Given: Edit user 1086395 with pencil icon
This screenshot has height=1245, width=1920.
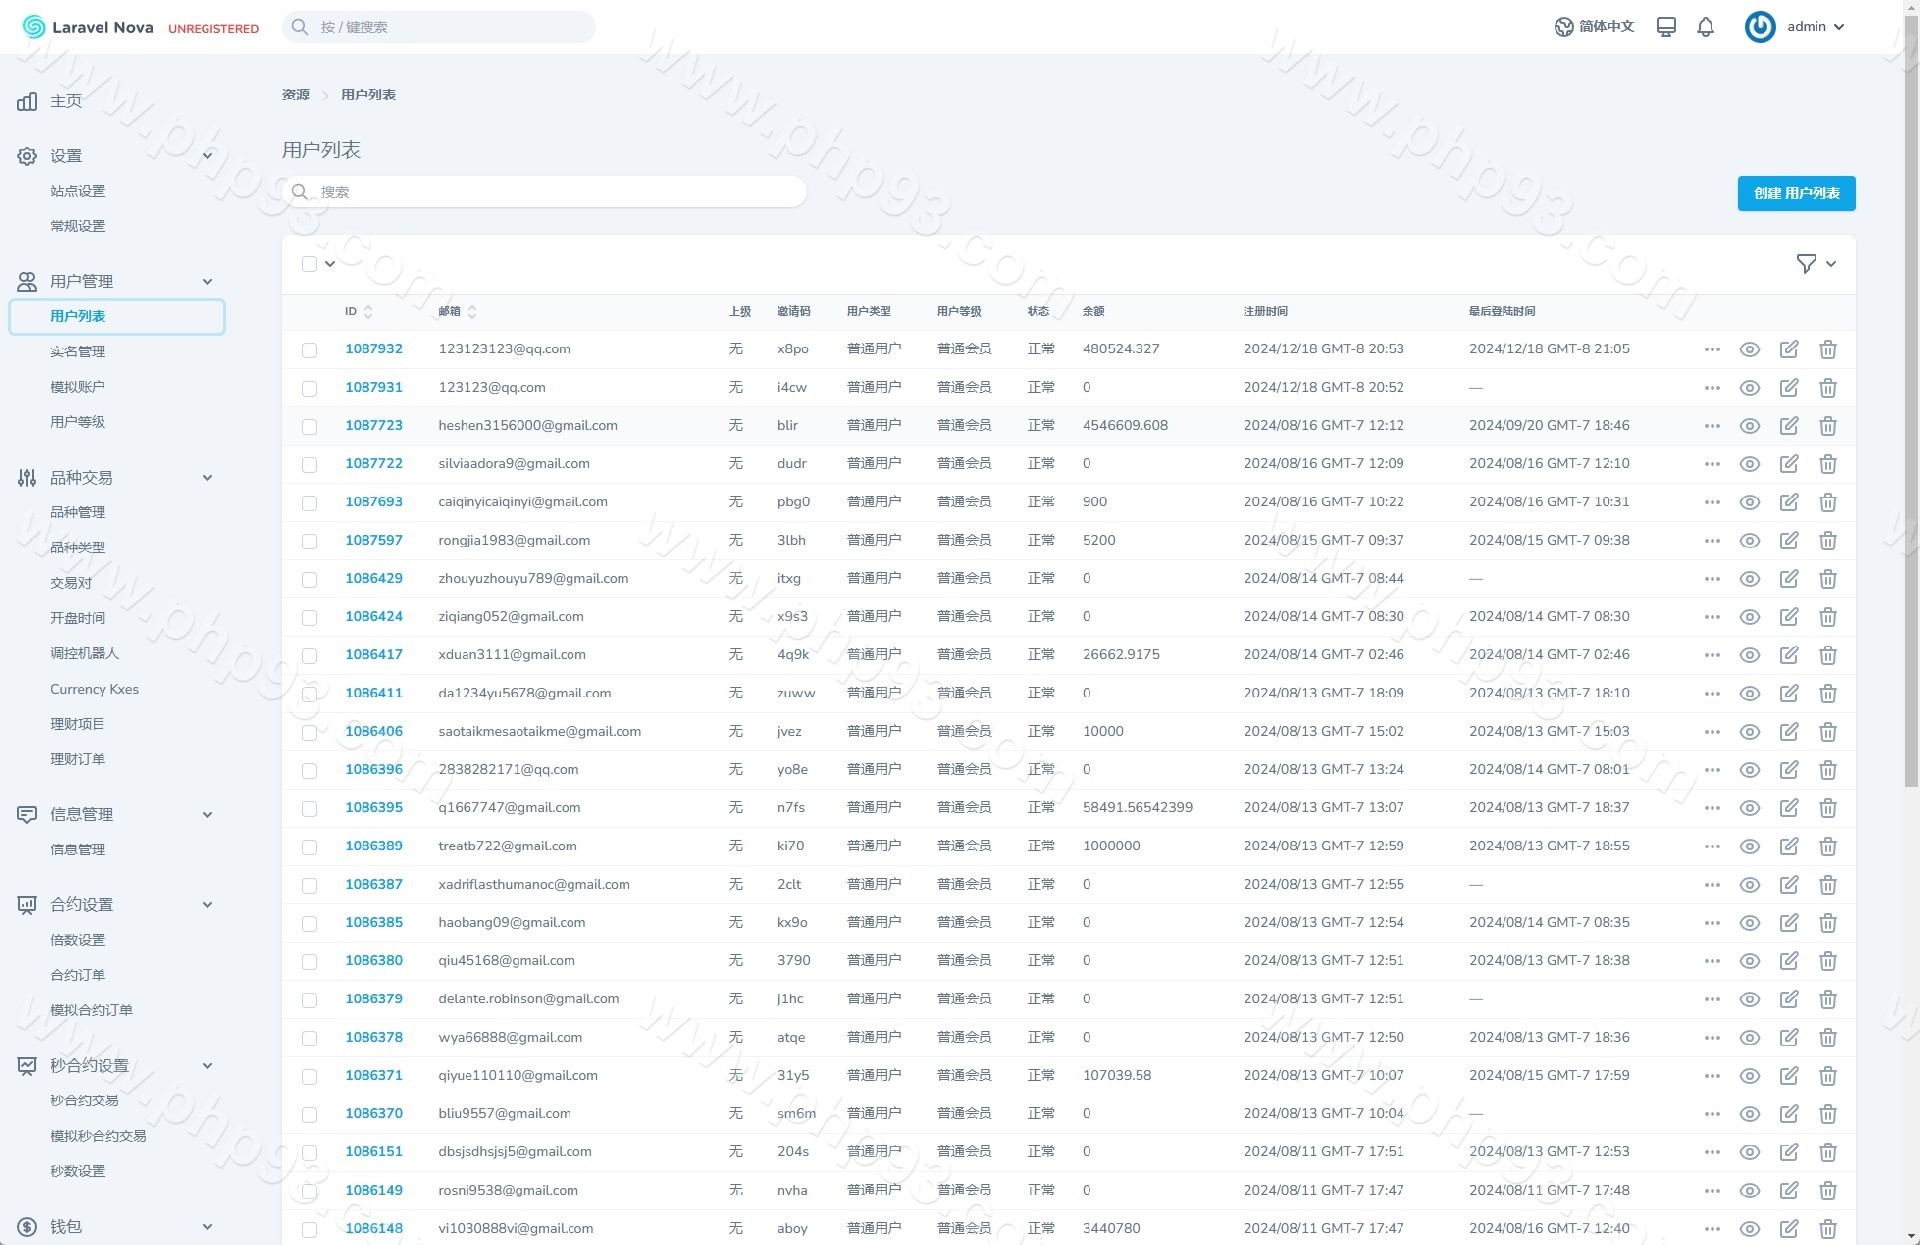Looking at the screenshot, I should coord(1788,808).
